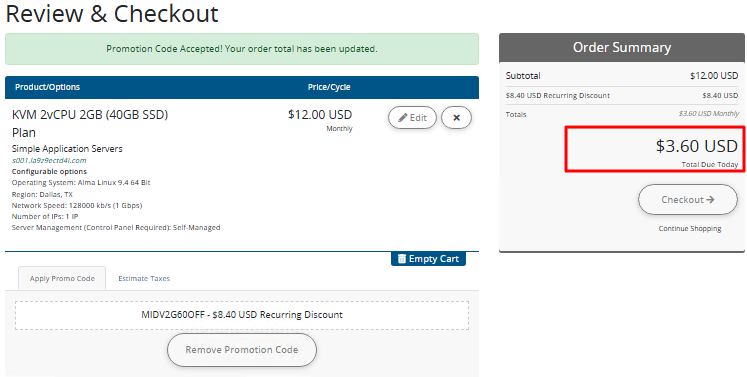Click the Edit button text
The image size is (747, 377).
pos(418,118)
